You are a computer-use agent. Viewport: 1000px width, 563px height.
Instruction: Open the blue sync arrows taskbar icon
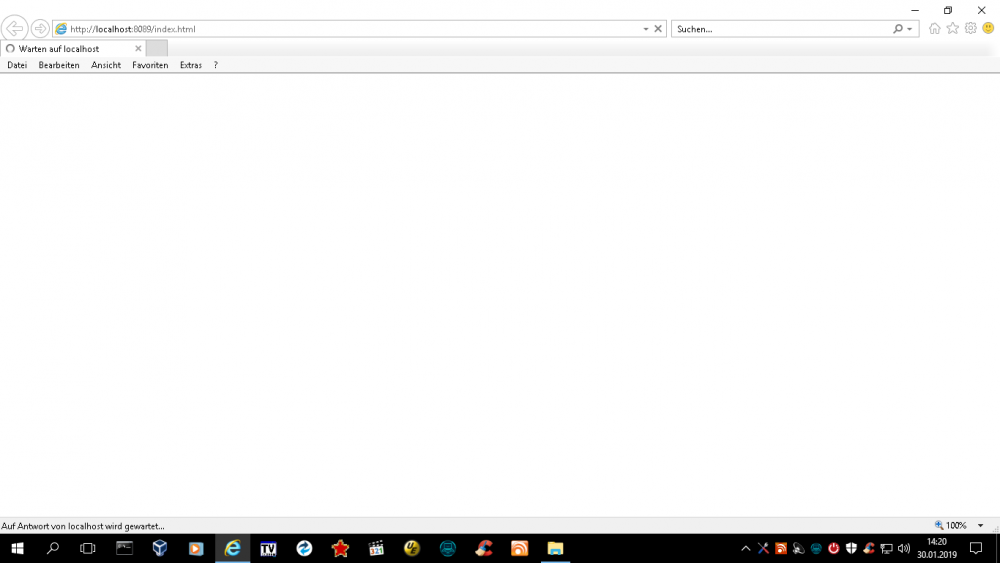point(304,548)
